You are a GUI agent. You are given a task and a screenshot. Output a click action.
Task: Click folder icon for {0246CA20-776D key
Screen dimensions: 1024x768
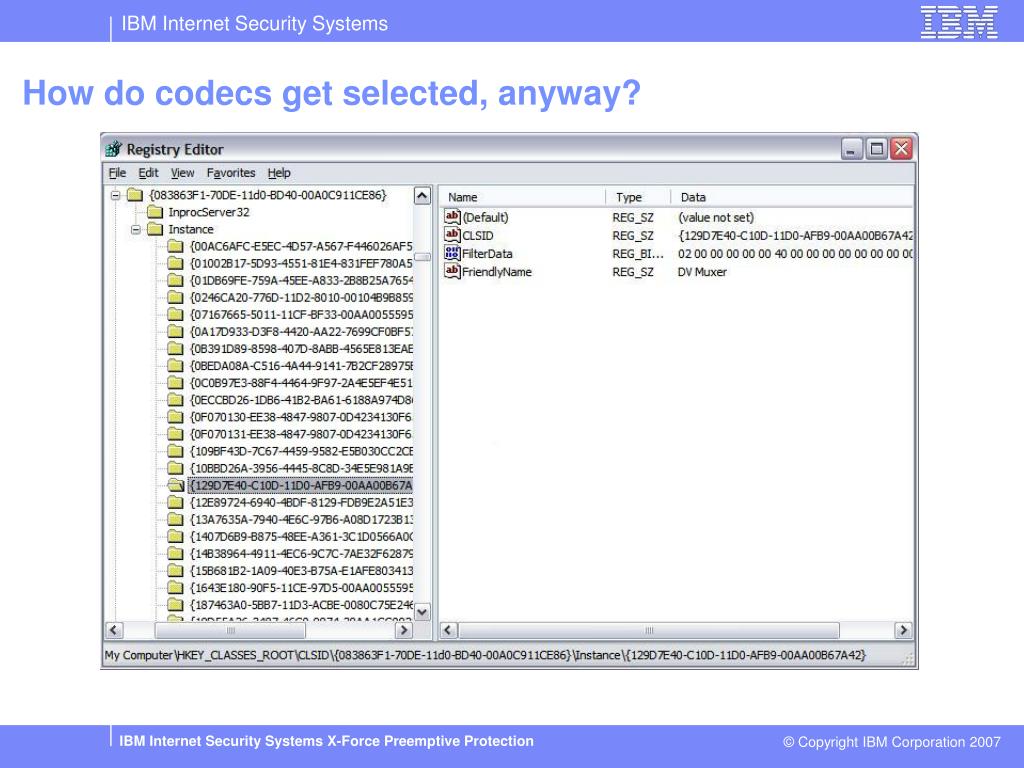pos(175,297)
